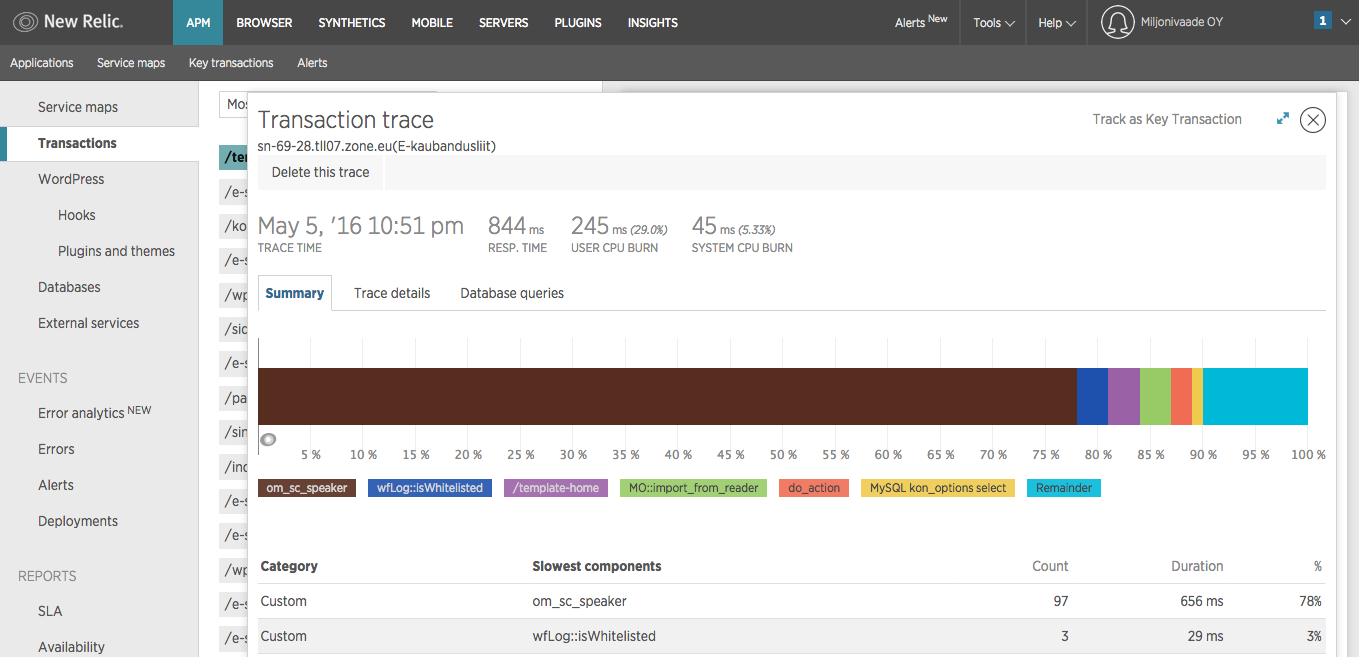Viewport: 1359px width, 657px height.
Task: Go to the PLUGINS product tab
Action: coord(578,22)
